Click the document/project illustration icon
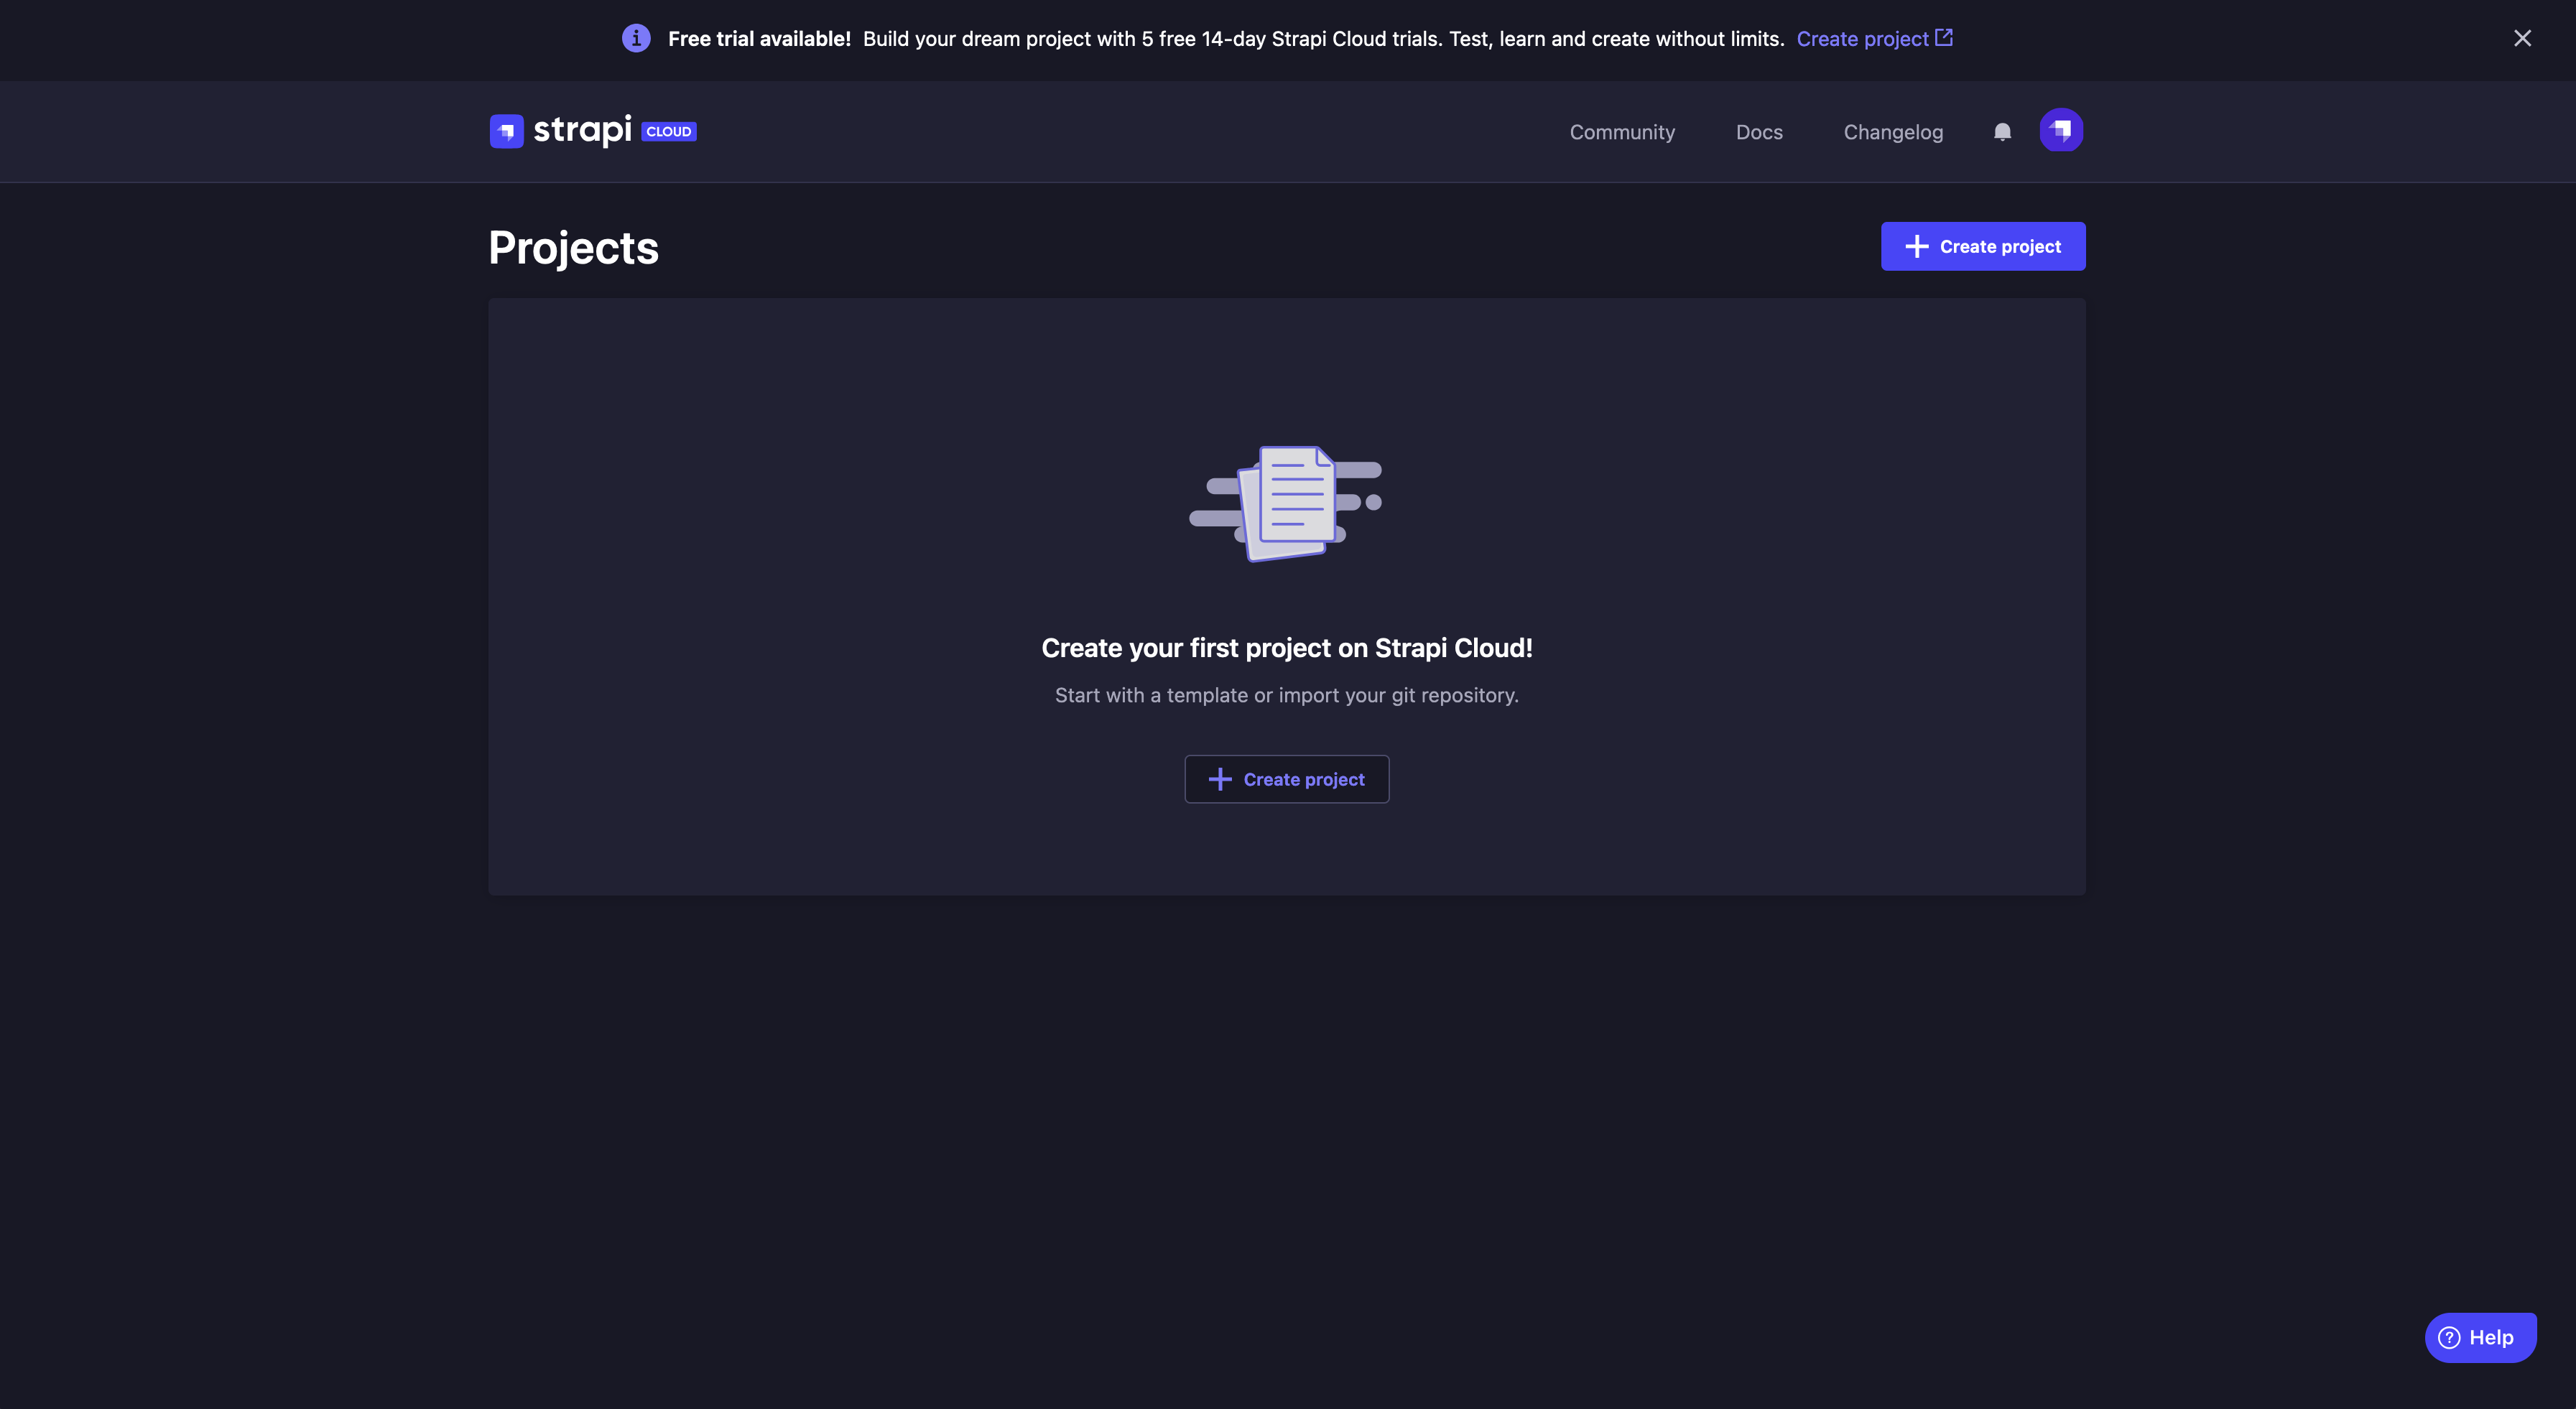Screen dimensions: 2576x1409 click(1287, 503)
